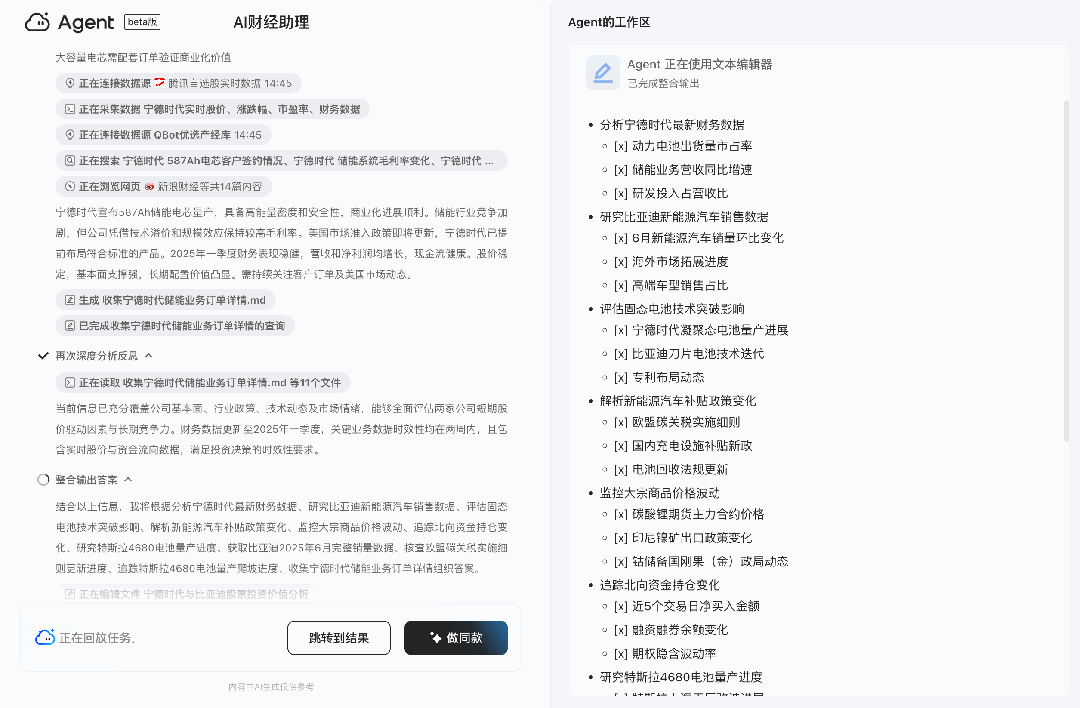Click the clock icon beside 正在浏览网页
Viewport: 1080px width, 708px height.
70,186
